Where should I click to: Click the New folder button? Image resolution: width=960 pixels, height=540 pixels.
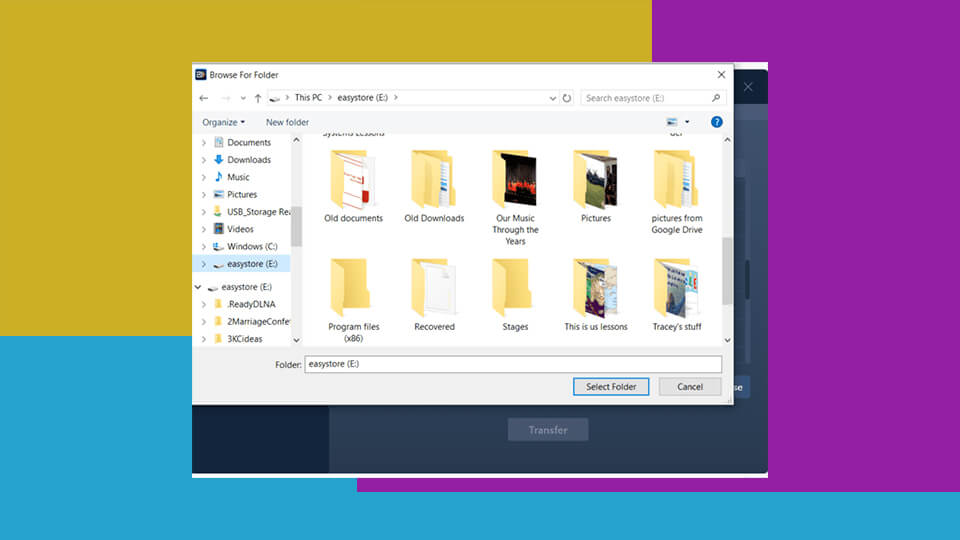tap(287, 122)
